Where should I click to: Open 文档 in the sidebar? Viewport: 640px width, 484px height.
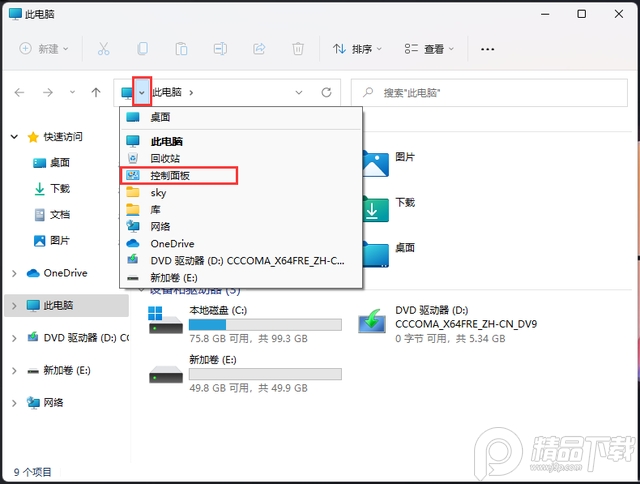[52, 215]
